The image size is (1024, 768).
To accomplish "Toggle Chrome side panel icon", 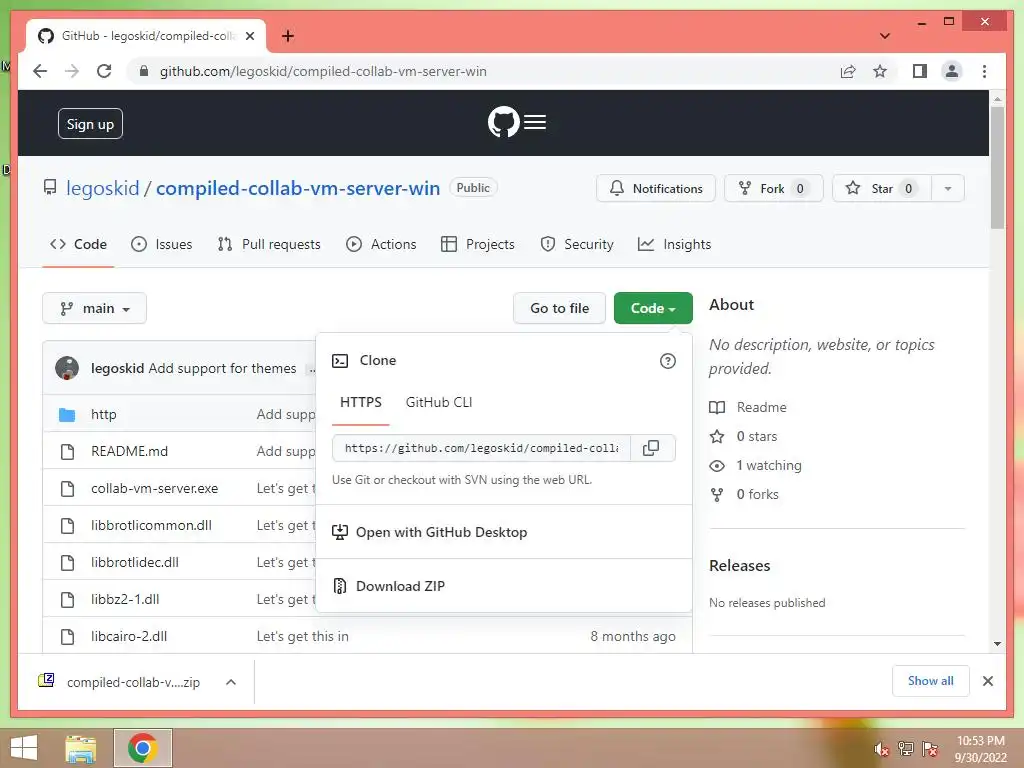I will point(920,71).
